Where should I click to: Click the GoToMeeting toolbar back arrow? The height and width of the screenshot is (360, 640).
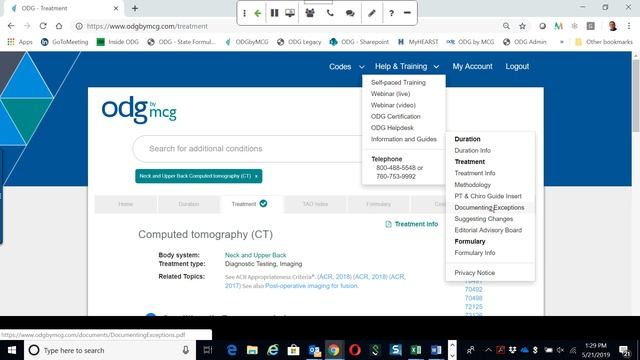[258, 13]
